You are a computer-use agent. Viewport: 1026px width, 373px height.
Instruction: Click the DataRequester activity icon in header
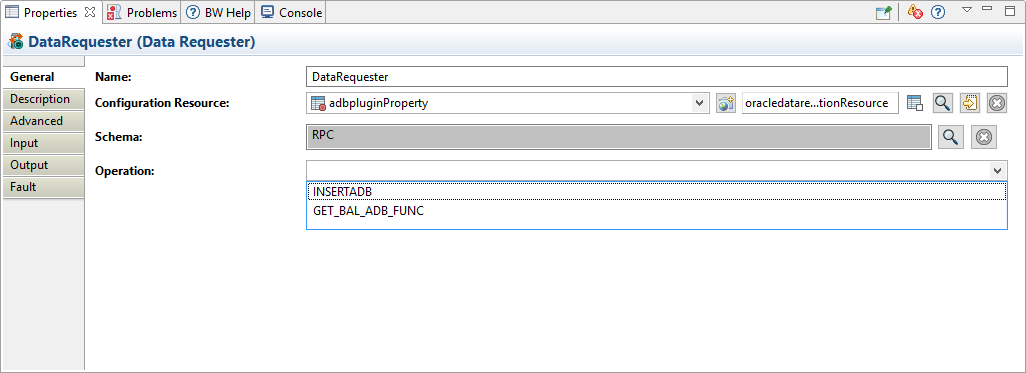click(16, 43)
